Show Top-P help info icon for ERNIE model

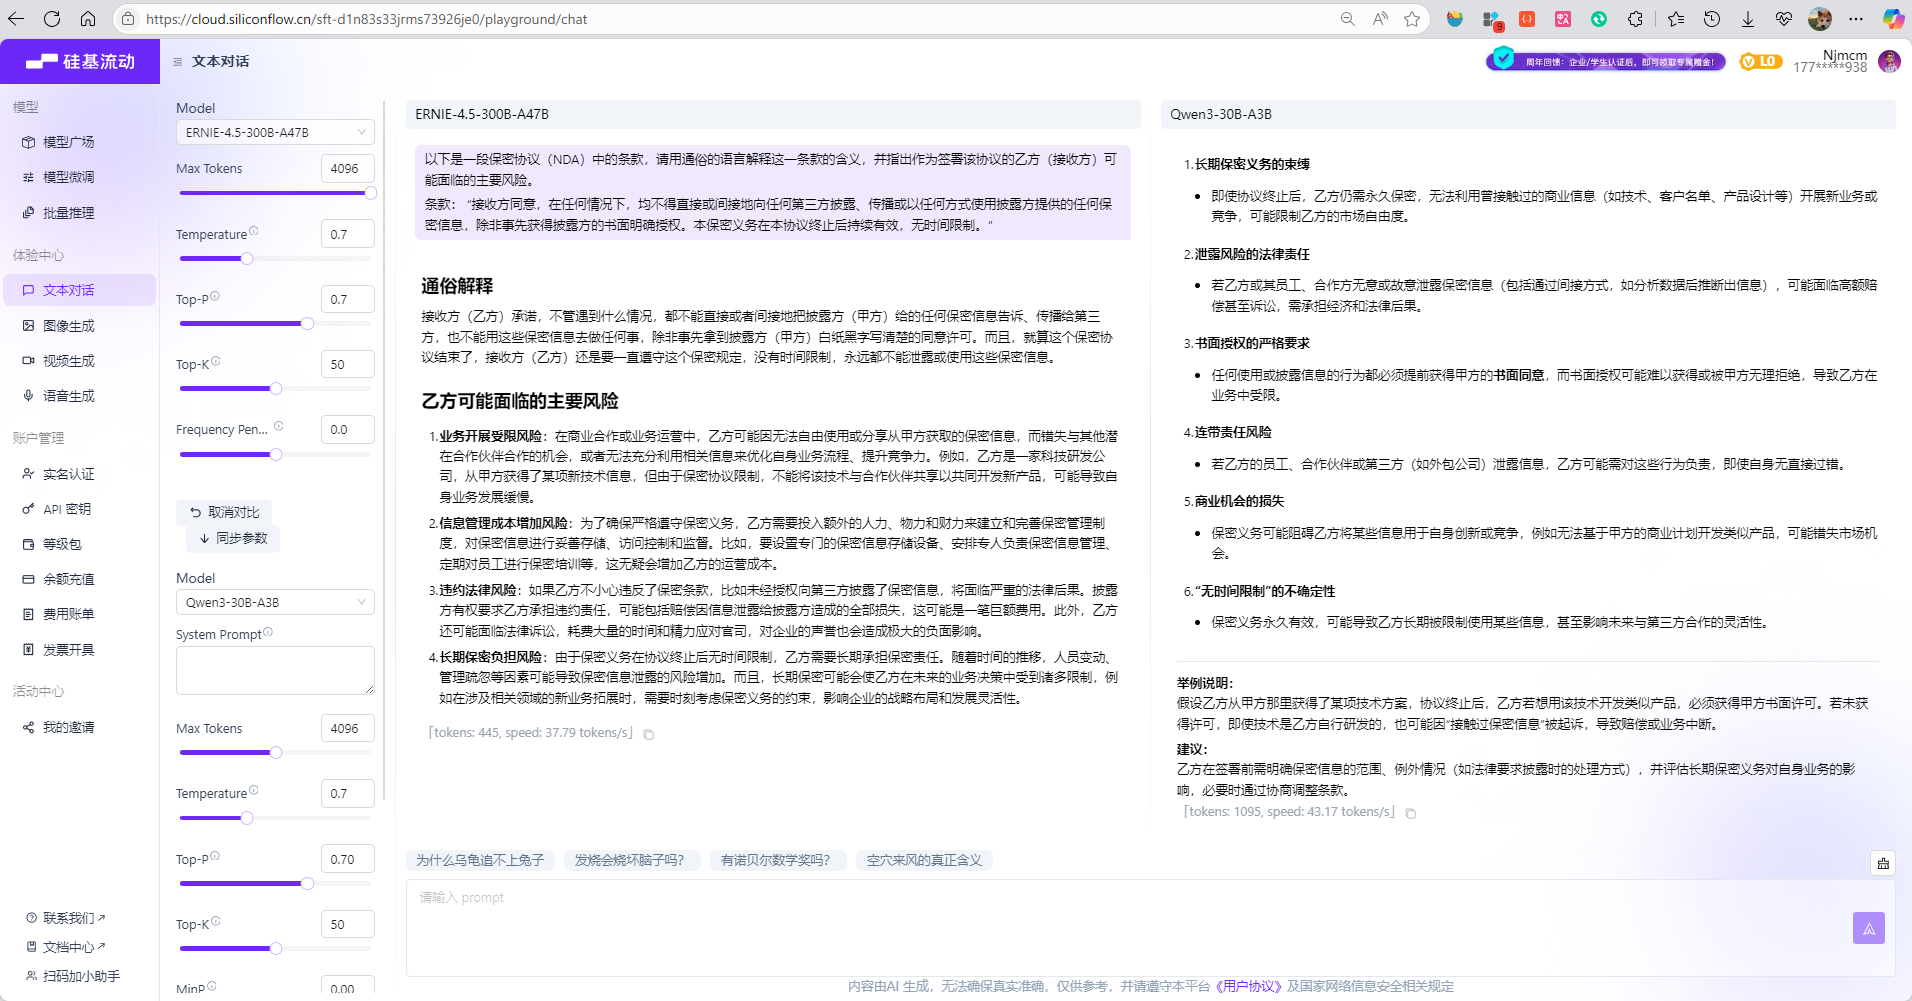(x=215, y=296)
